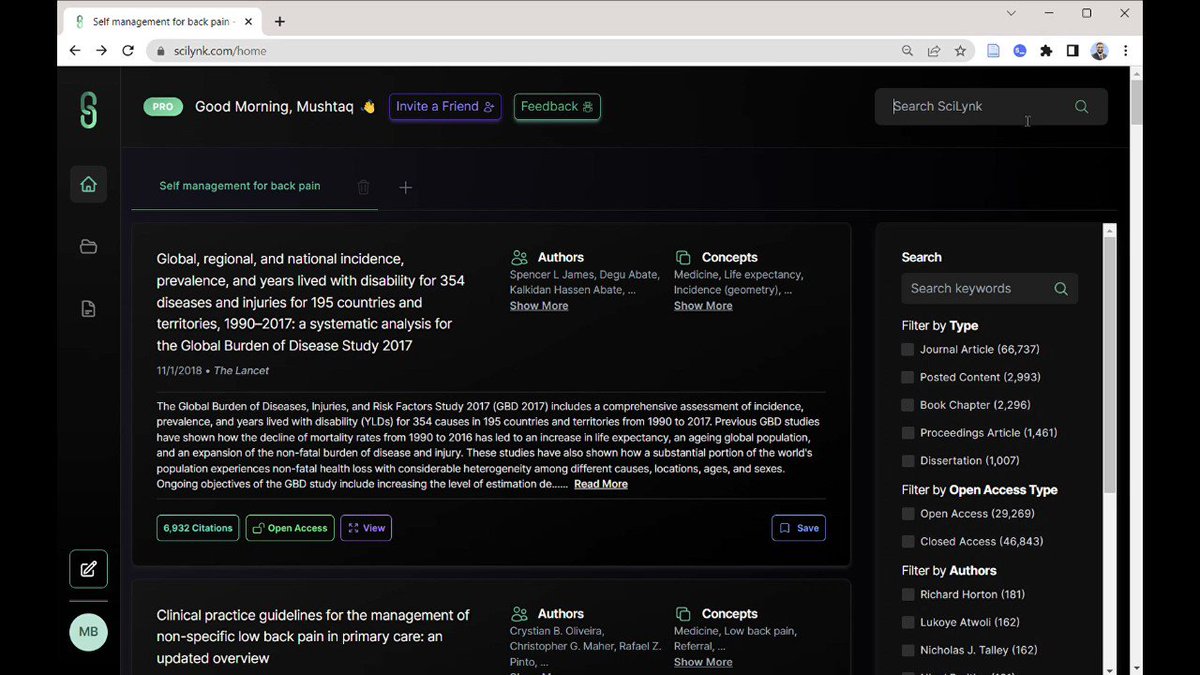Open the Global, regional, and national incidence paper title

click(311, 302)
